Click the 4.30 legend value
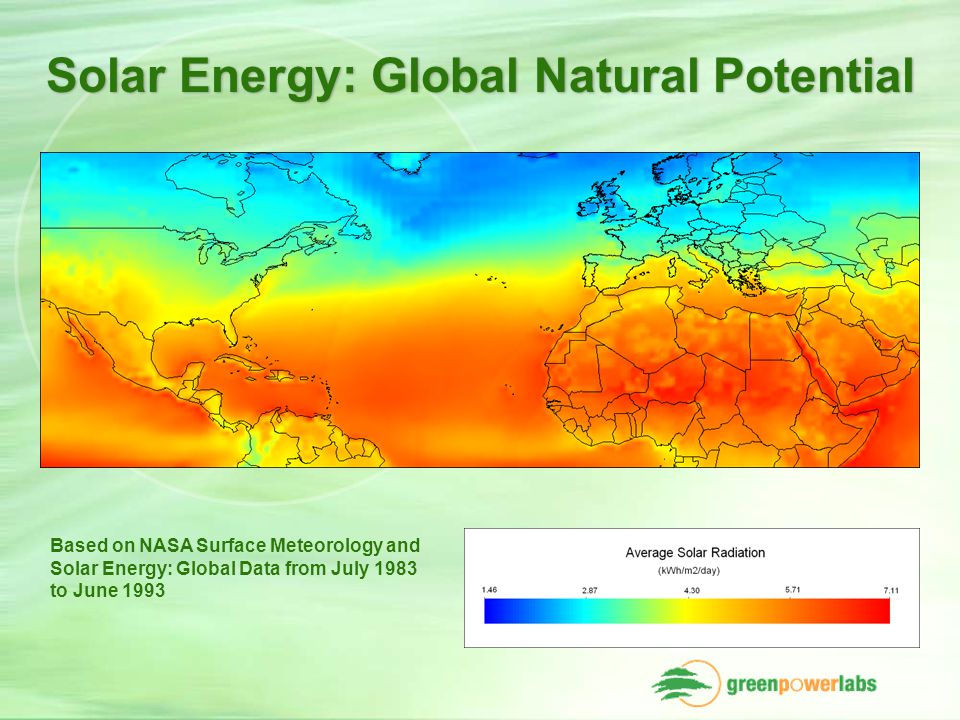 coord(691,590)
